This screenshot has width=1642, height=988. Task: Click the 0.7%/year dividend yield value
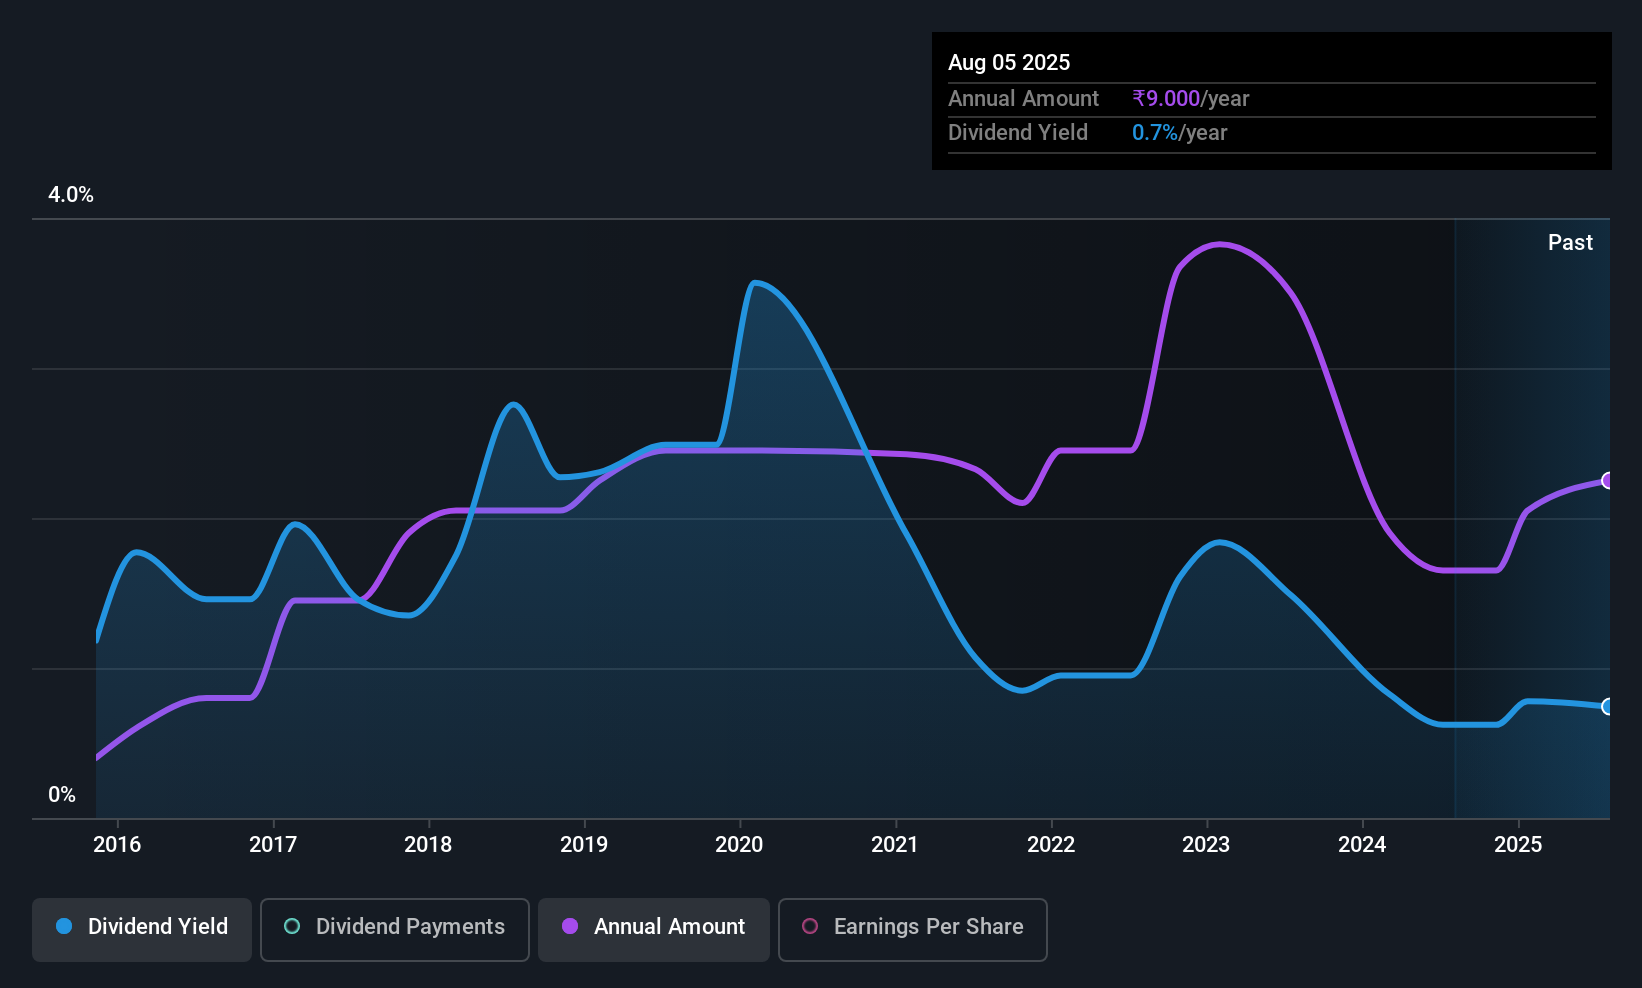coord(1179,133)
